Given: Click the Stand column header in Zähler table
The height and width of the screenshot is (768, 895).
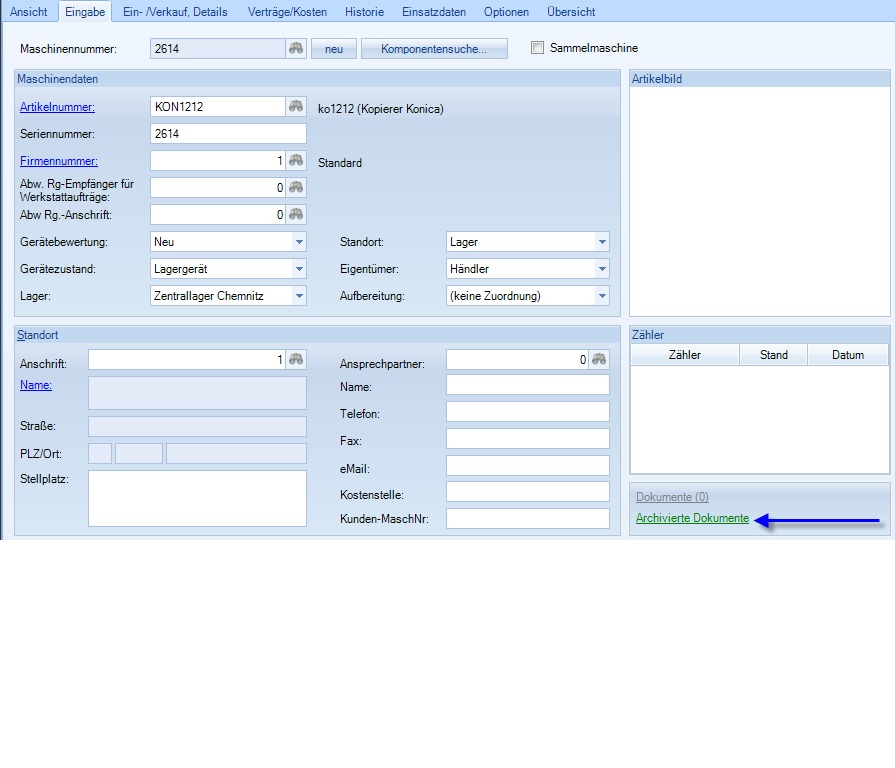Looking at the screenshot, I should pyautogui.click(x=773, y=355).
